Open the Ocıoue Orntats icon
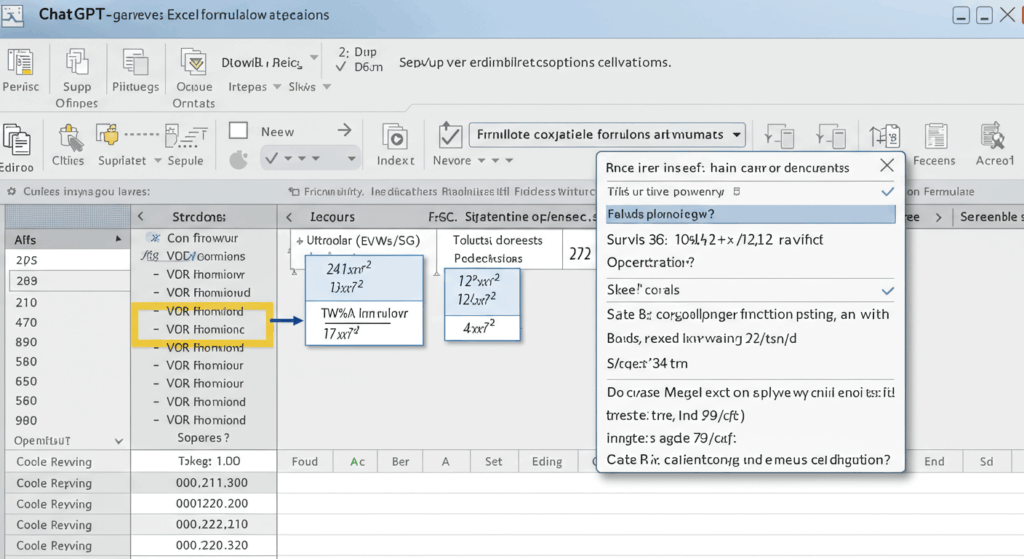This screenshot has width=1024, height=559. pos(194,62)
